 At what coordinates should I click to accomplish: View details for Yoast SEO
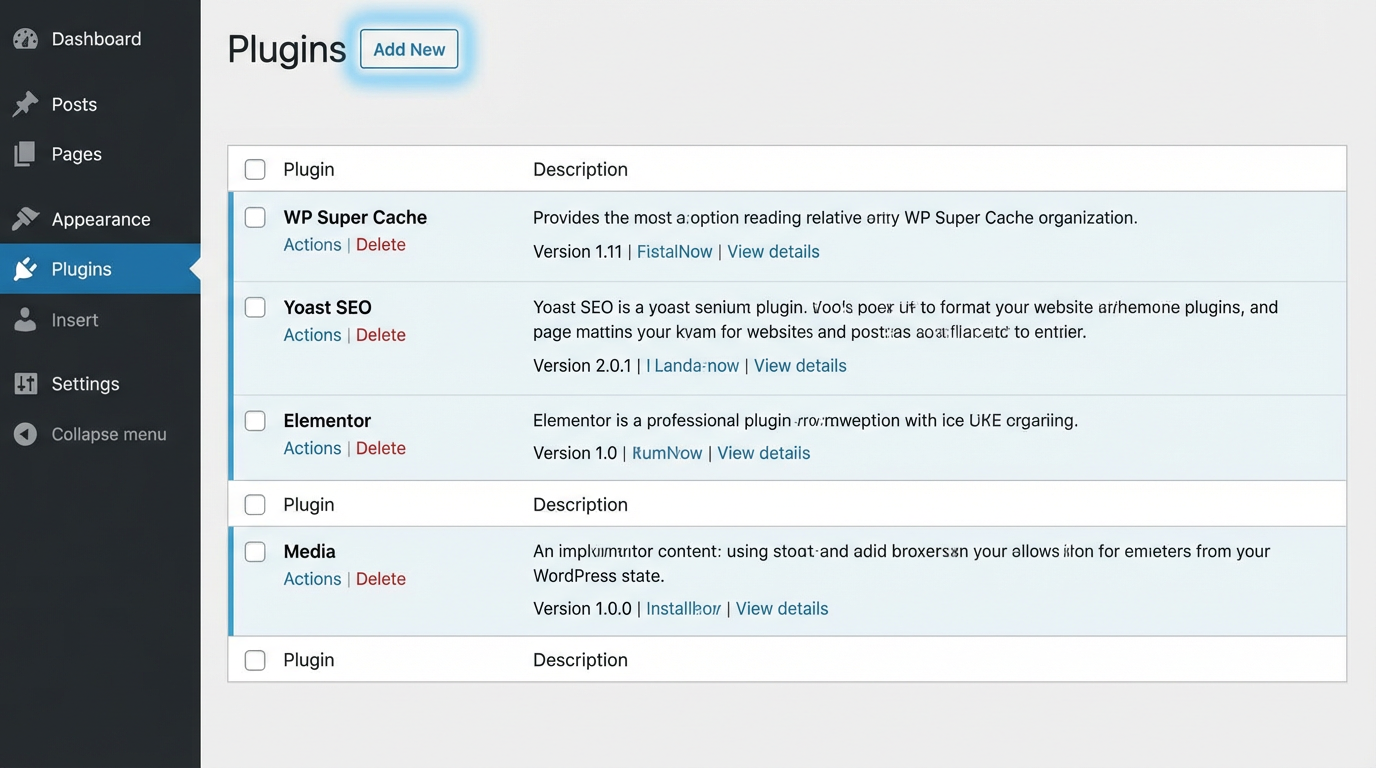800,365
